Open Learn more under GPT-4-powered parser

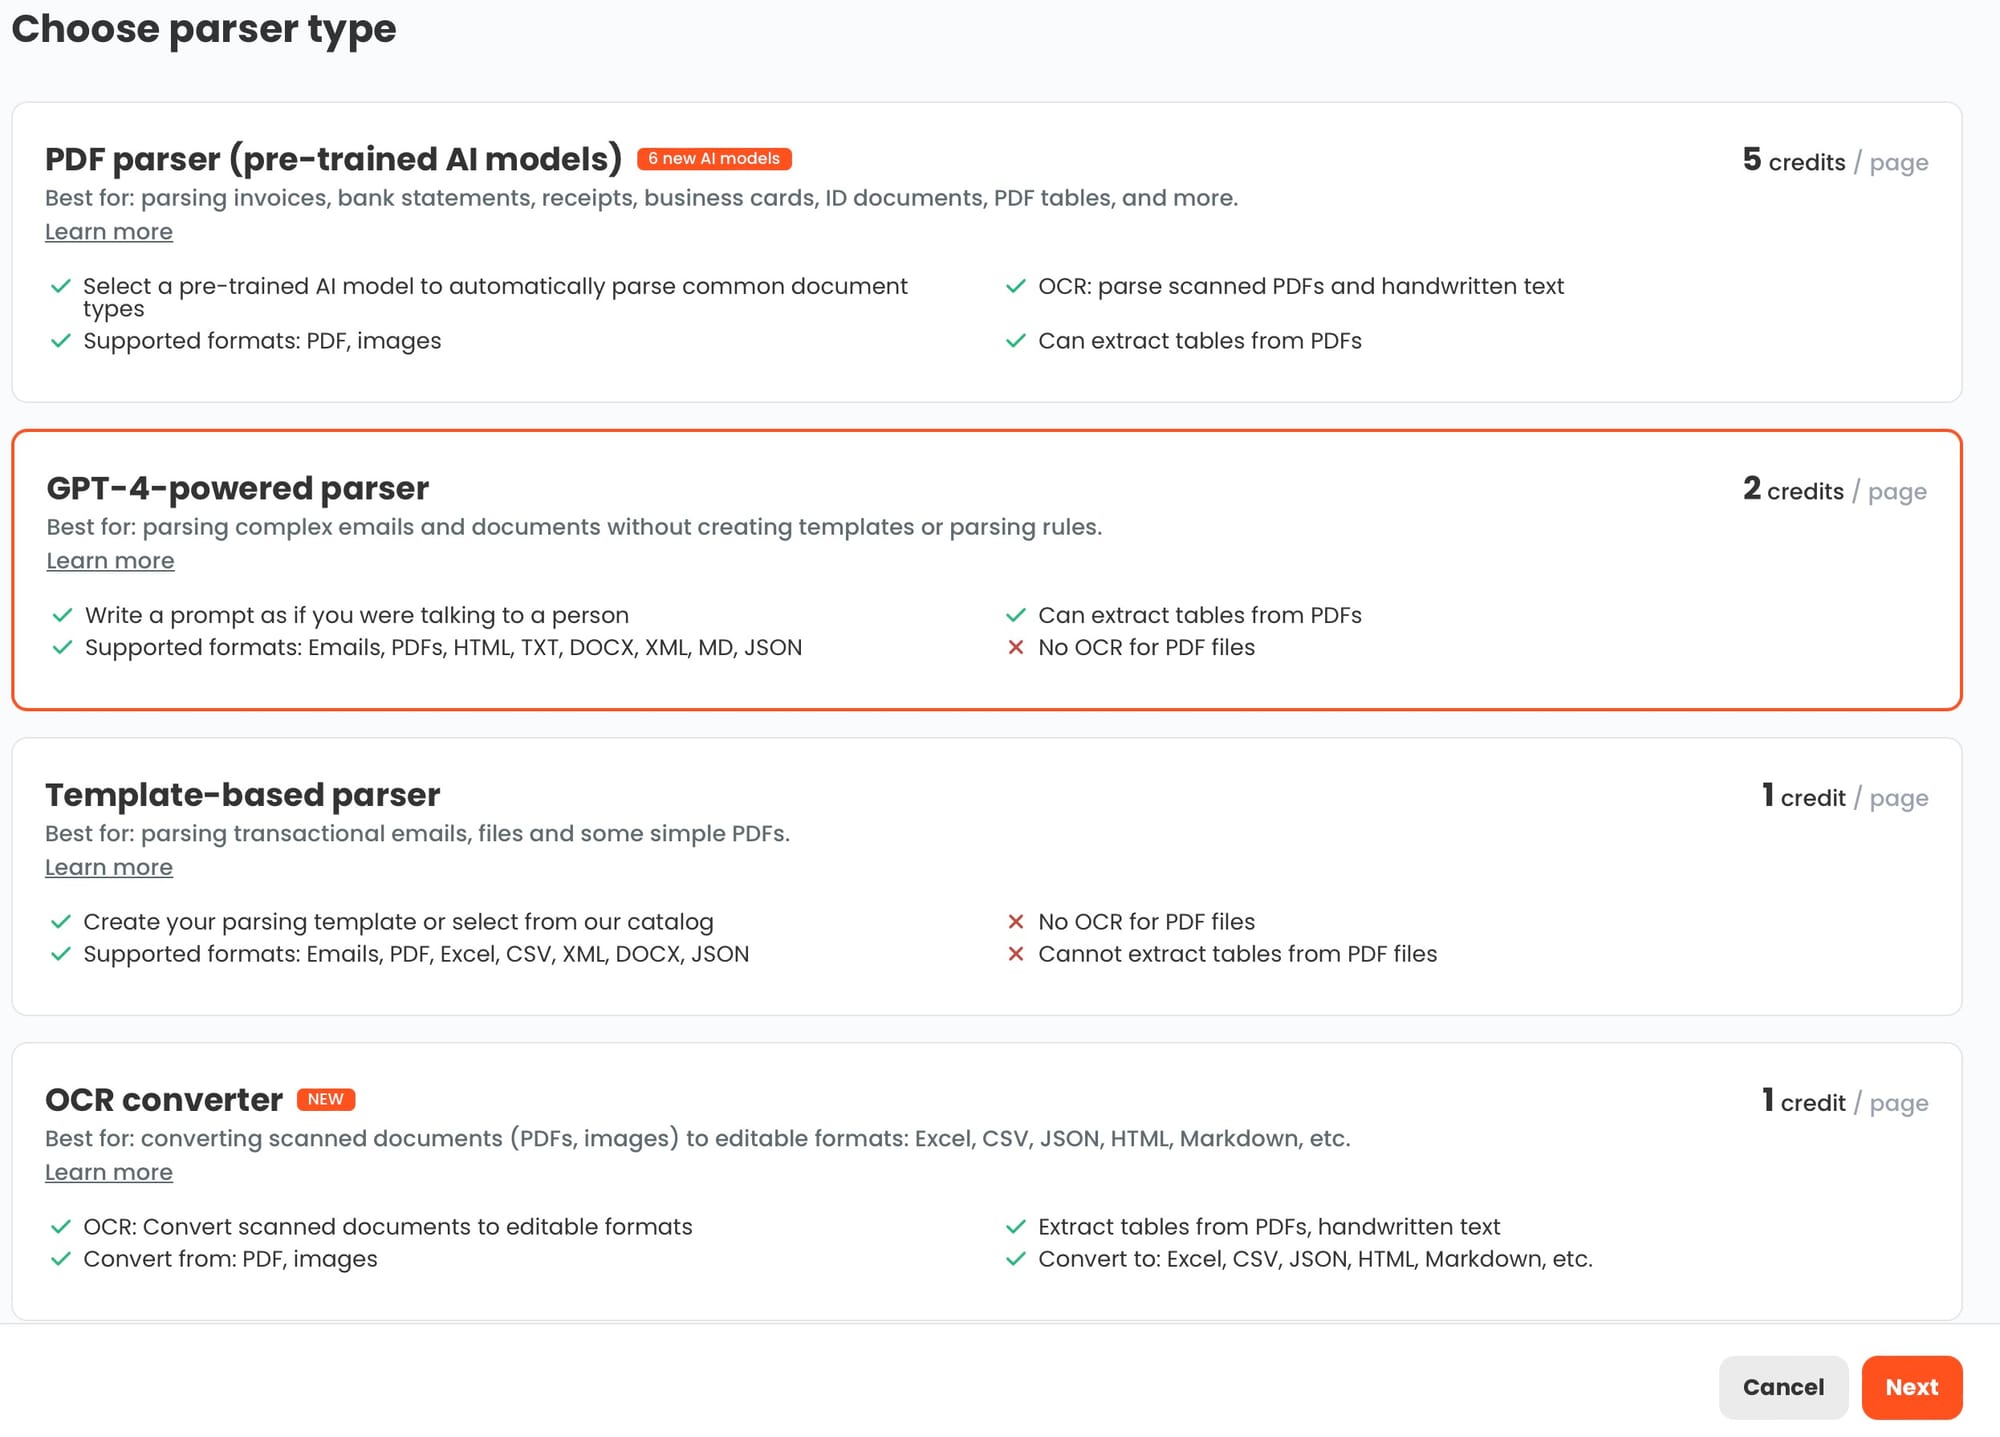110,561
